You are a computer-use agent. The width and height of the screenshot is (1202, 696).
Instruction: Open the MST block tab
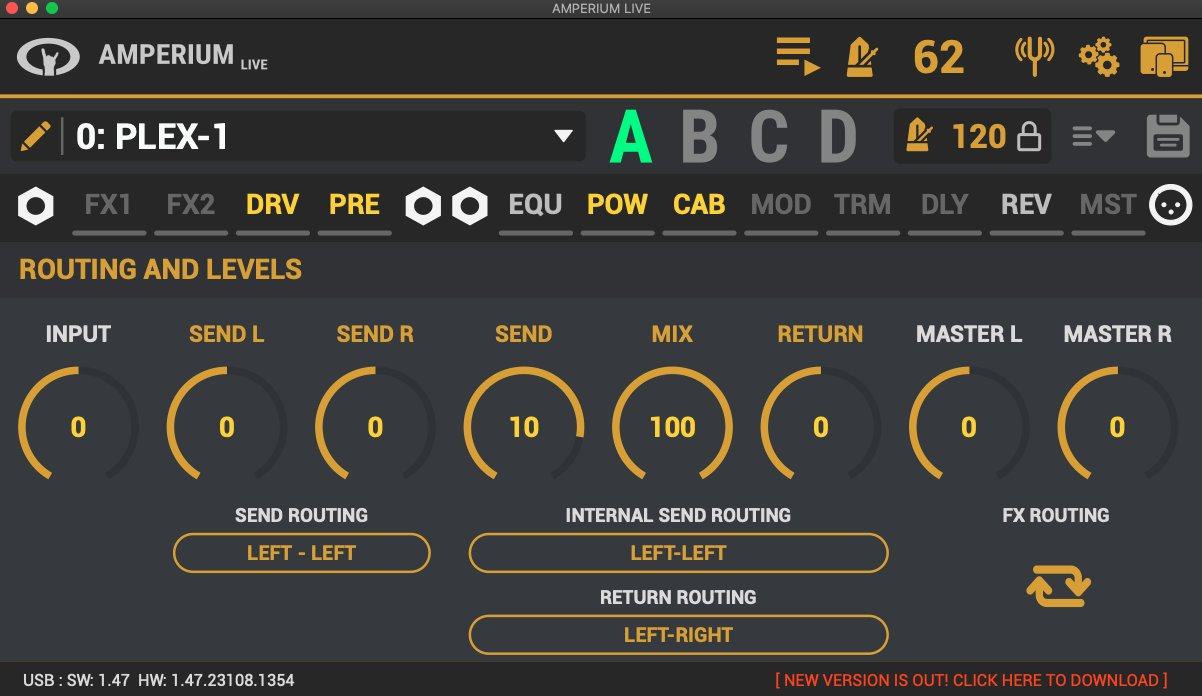click(1108, 205)
